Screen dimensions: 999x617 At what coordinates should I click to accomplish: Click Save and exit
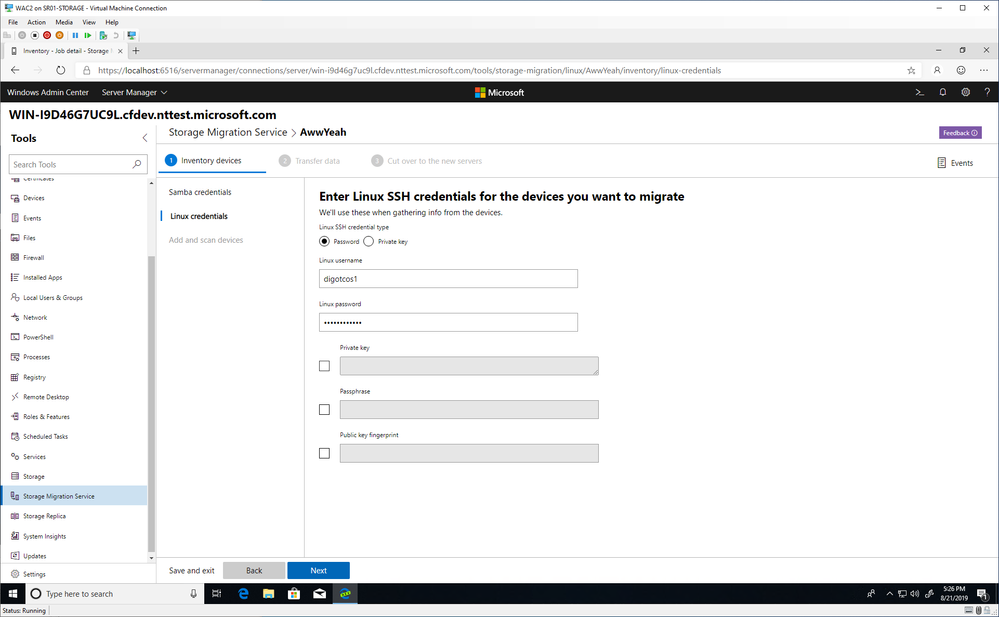tap(191, 570)
